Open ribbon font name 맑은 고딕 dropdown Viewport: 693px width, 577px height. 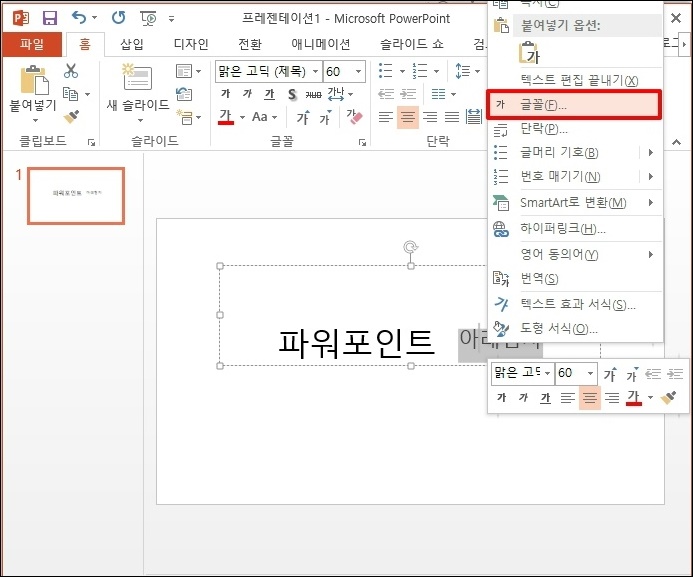(316, 71)
